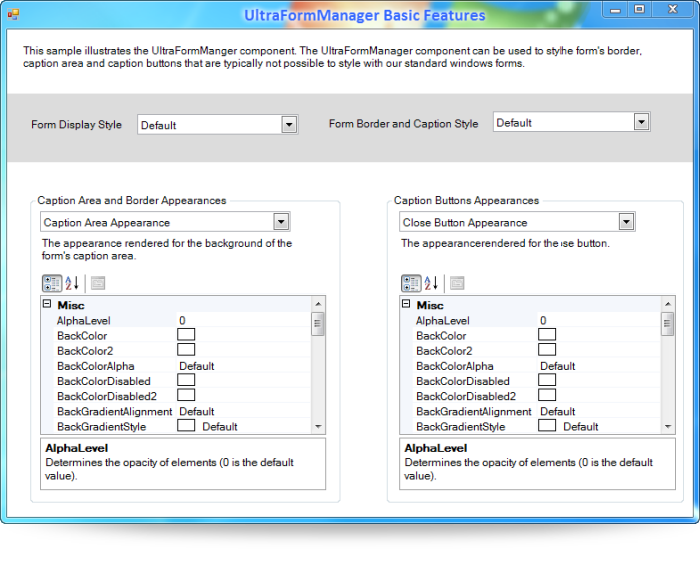Select BackColorDisabled2 swatch in right grid

[x=547, y=395]
